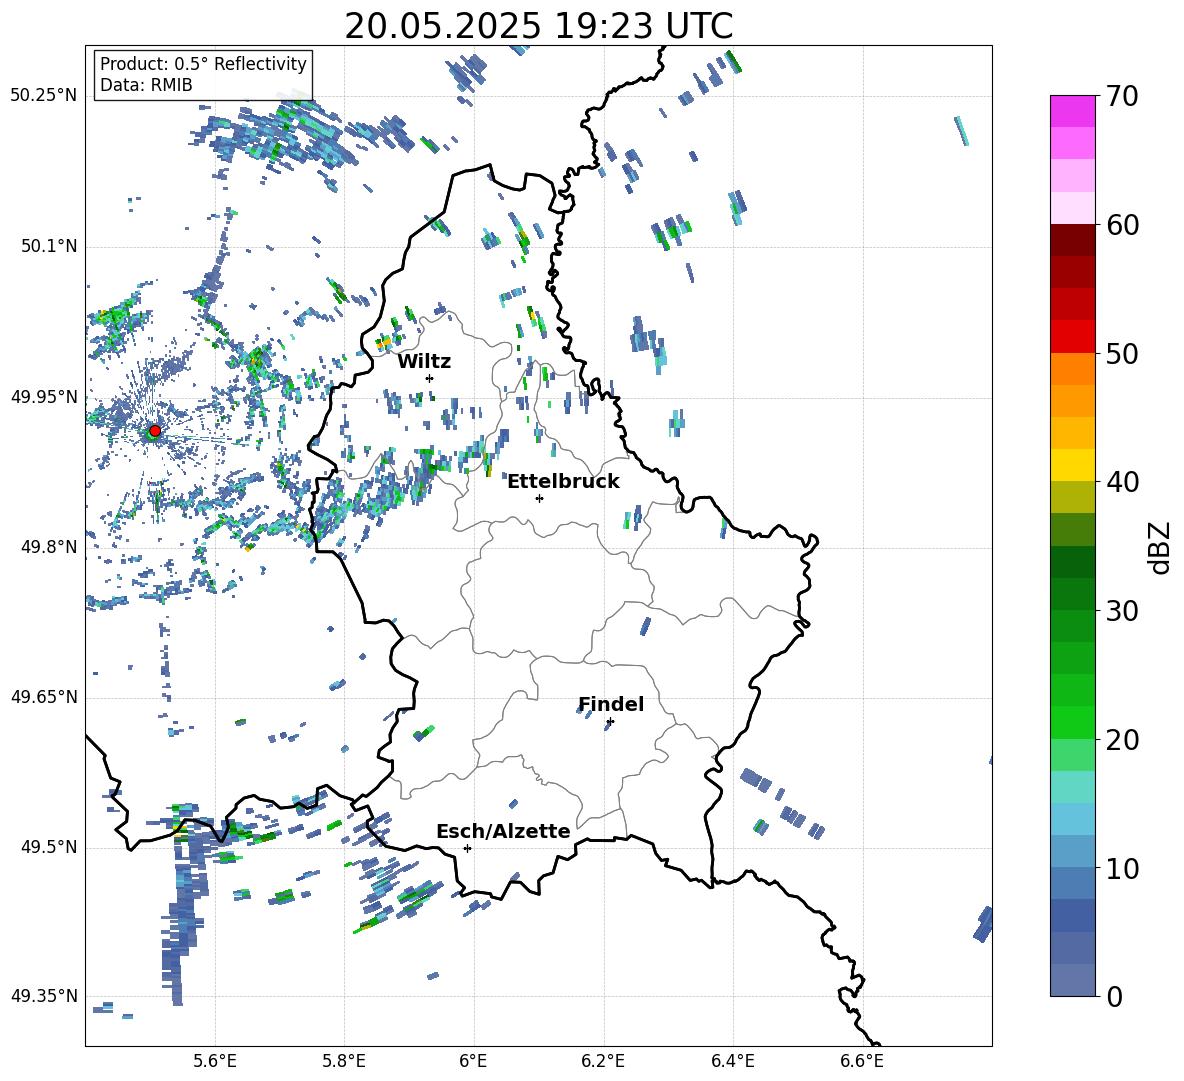Screen dimensions: 1184x1081
Task: Click the colorbar tick label 0
Action: click(1115, 997)
